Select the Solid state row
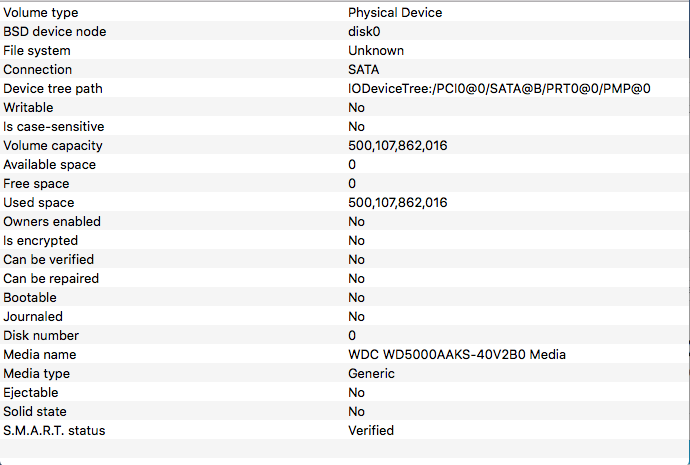 pyautogui.click(x=344, y=411)
